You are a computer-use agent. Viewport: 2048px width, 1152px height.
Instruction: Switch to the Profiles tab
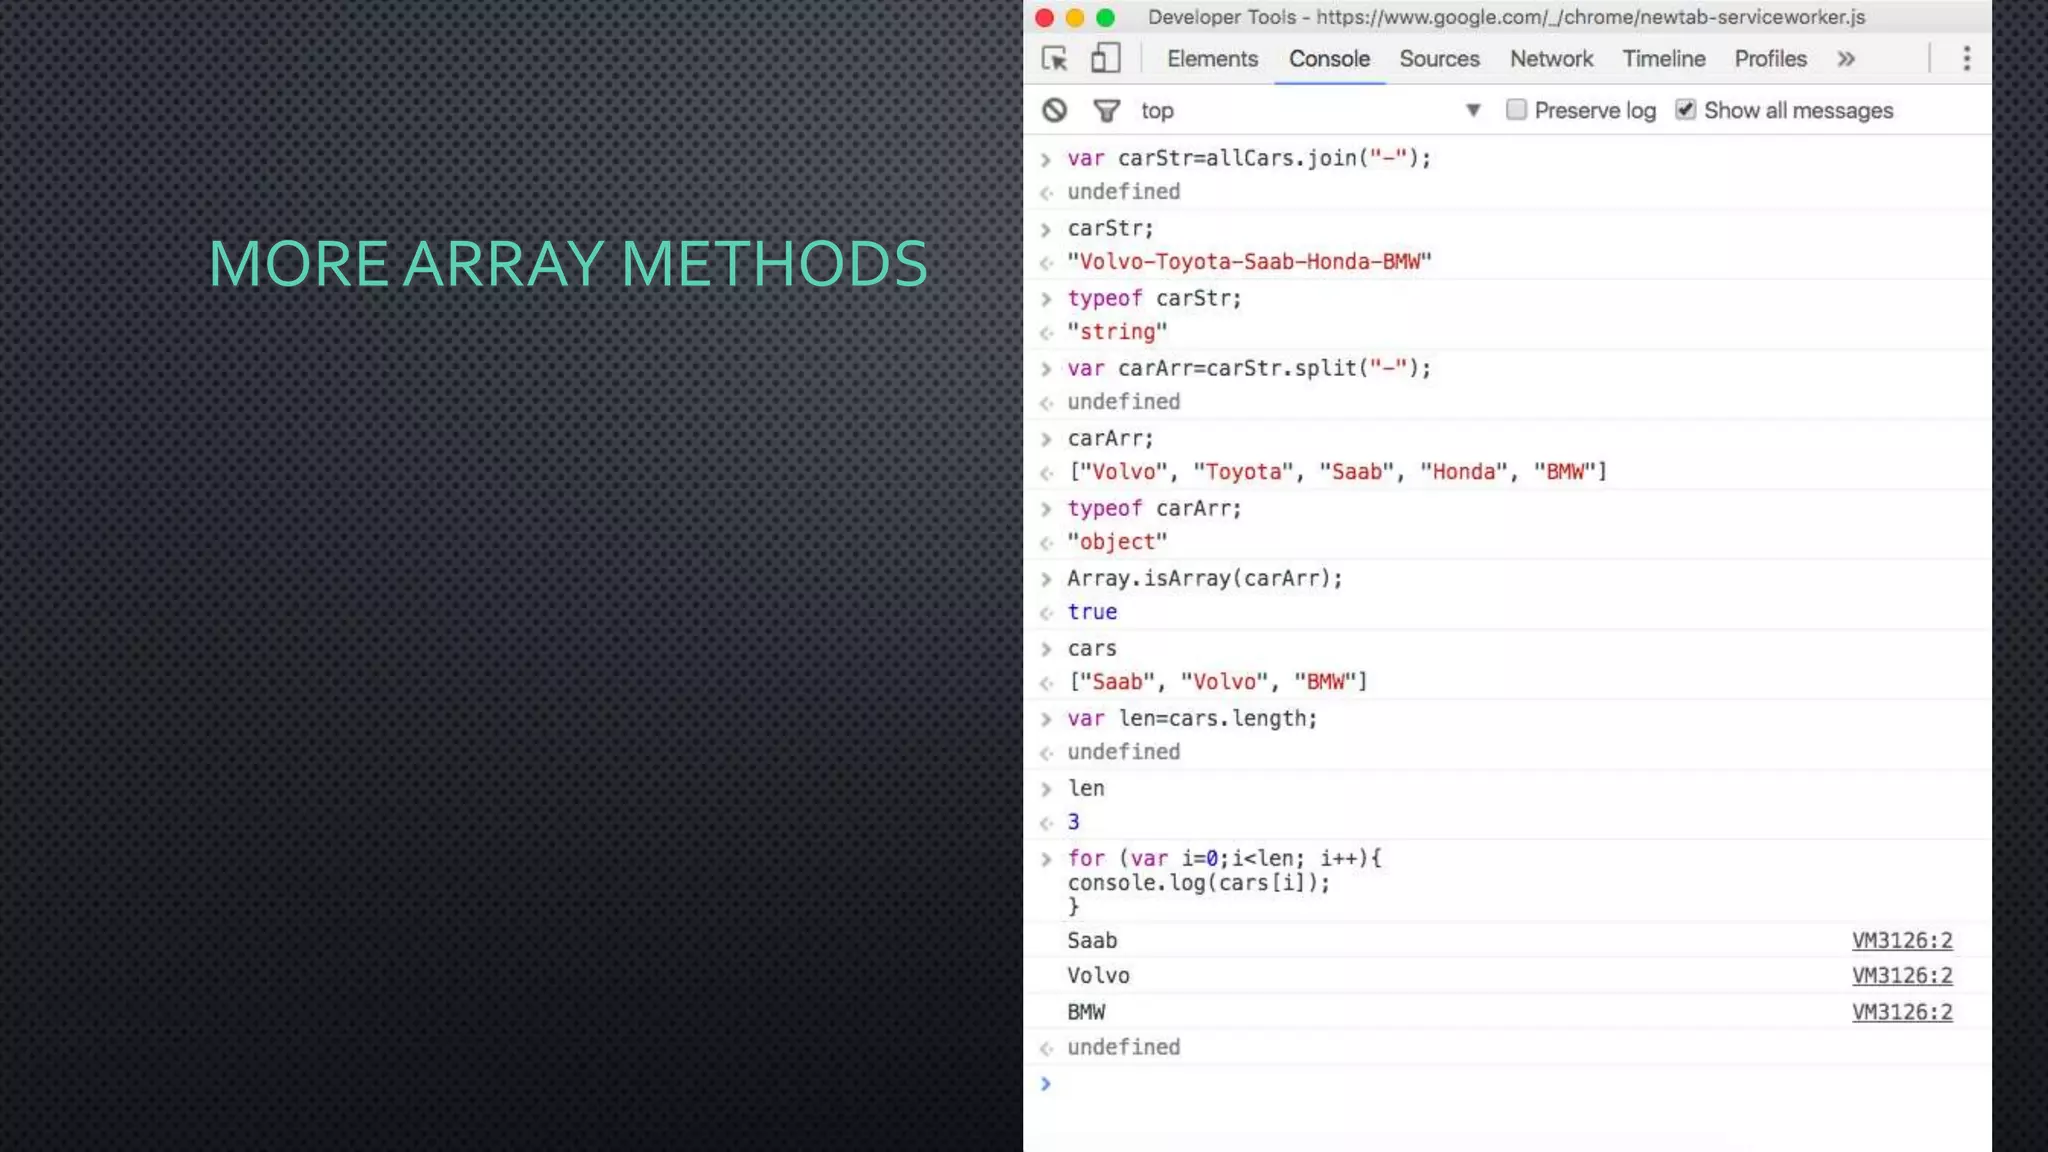pos(1770,59)
